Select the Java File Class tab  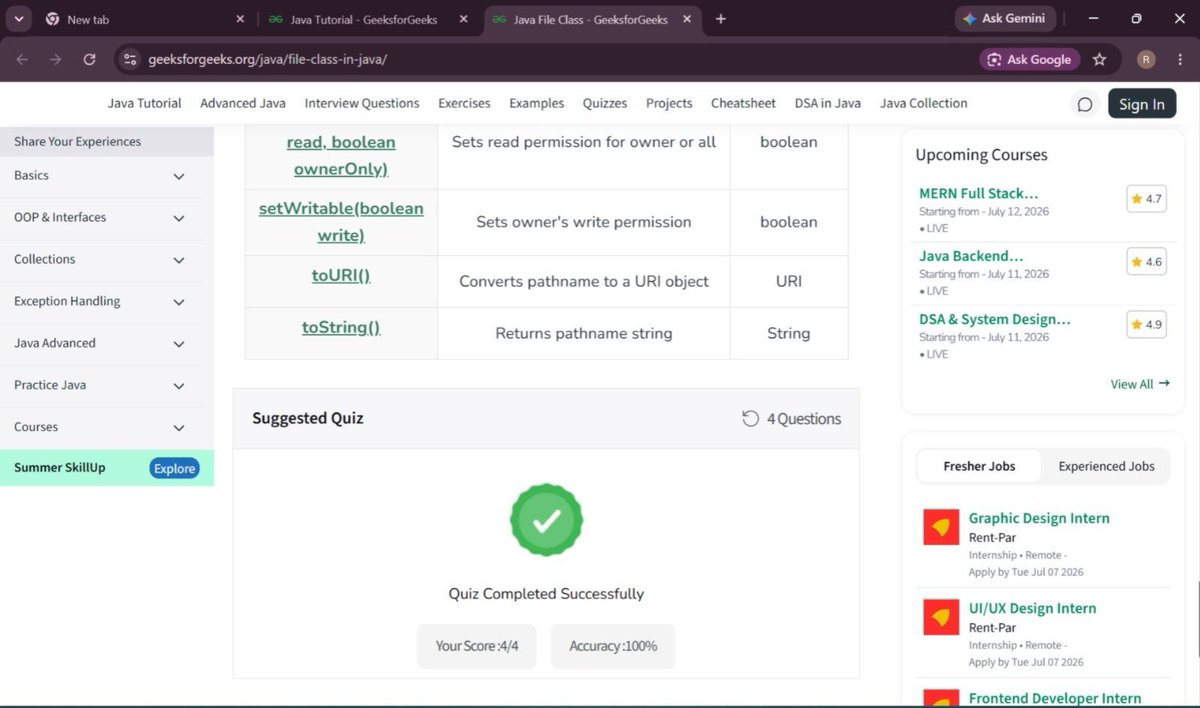coord(594,19)
